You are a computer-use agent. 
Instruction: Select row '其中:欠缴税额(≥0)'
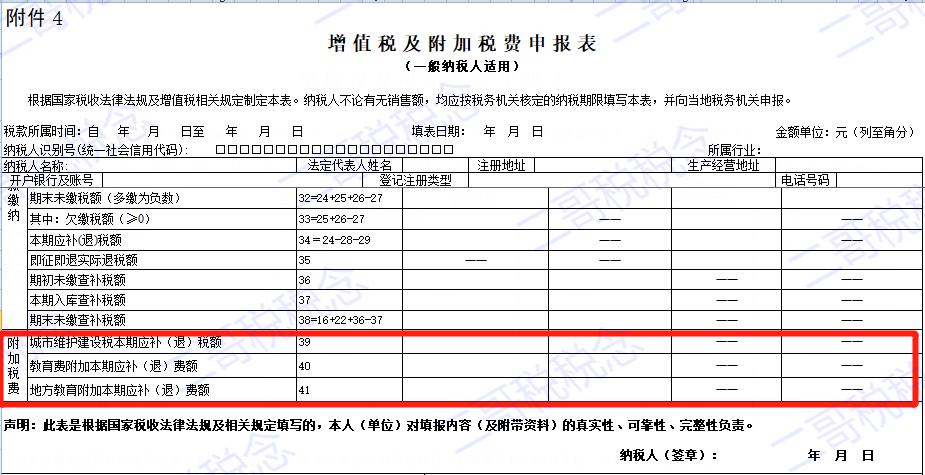pos(162,219)
